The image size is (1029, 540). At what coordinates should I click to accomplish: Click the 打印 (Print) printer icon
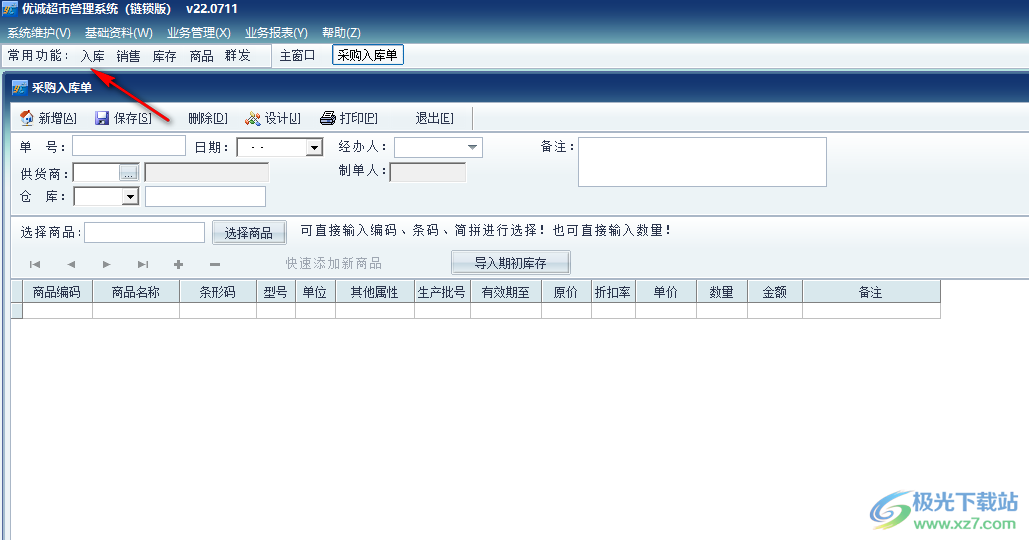click(327, 118)
